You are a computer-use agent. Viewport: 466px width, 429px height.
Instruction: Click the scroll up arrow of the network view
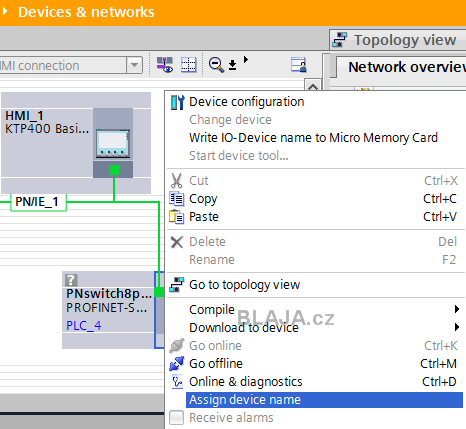[x=313, y=86]
